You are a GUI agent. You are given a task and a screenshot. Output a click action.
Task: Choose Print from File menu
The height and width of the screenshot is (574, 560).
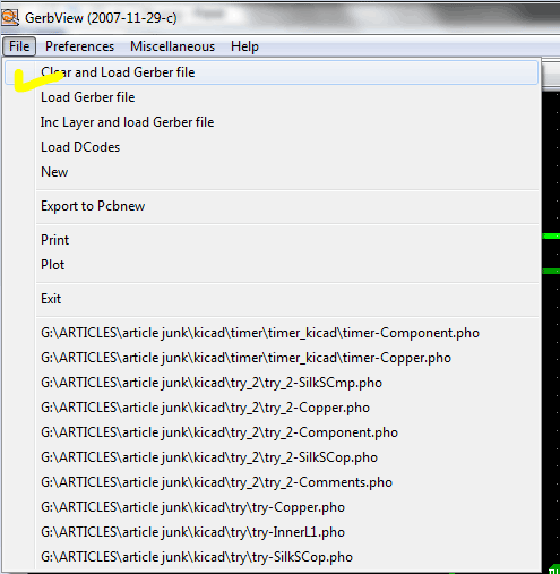pos(272,240)
